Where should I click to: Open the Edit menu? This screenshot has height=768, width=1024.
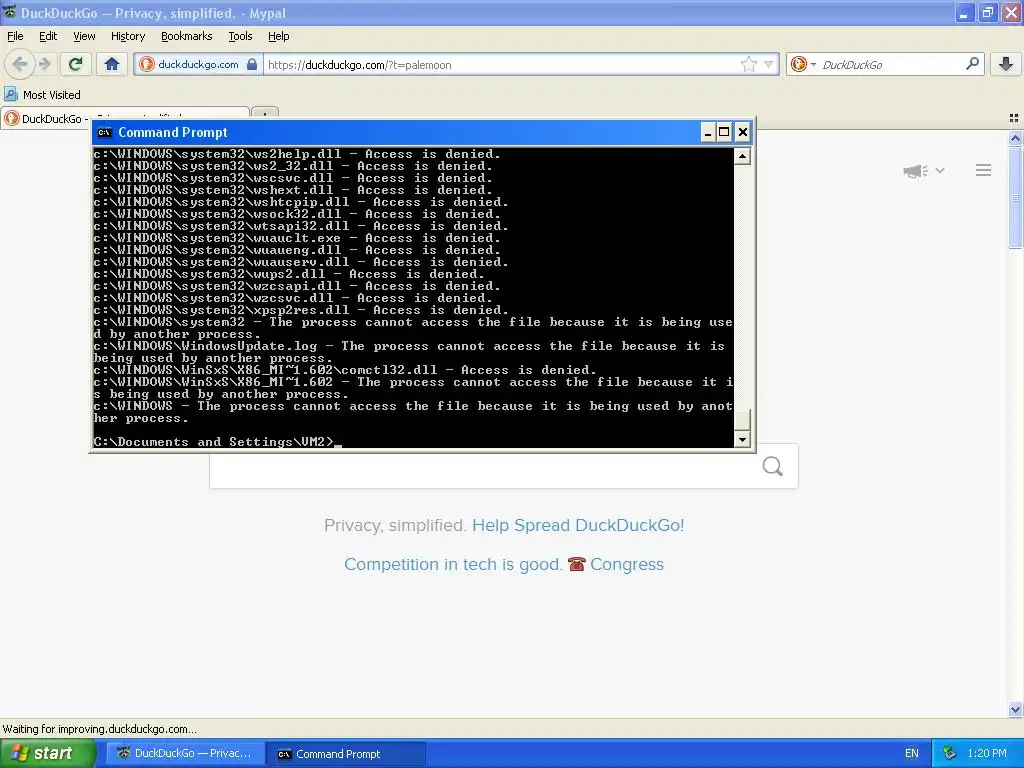click(48, 36)
